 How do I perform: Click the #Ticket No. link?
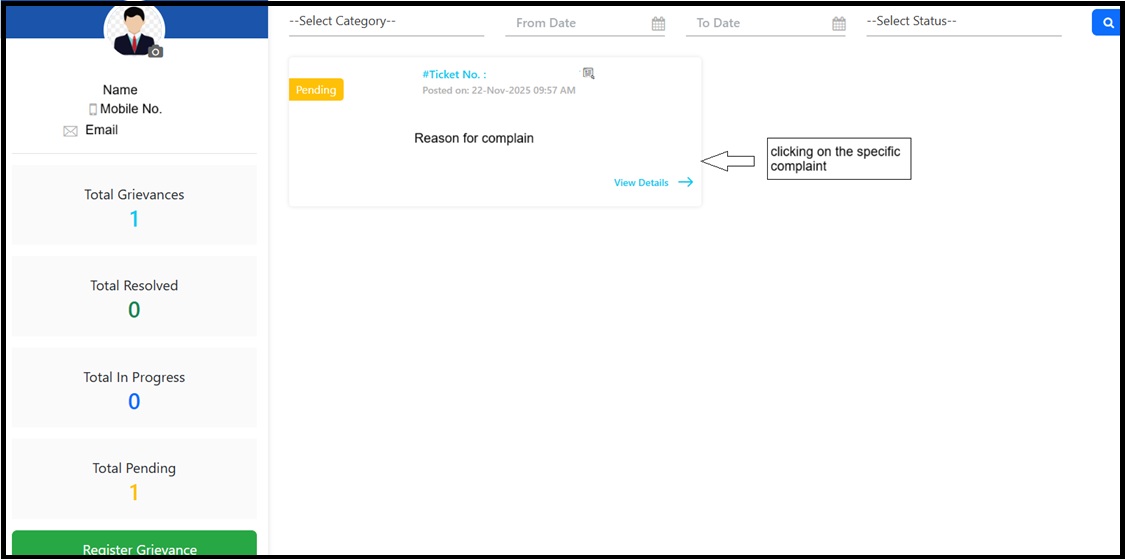454,75
